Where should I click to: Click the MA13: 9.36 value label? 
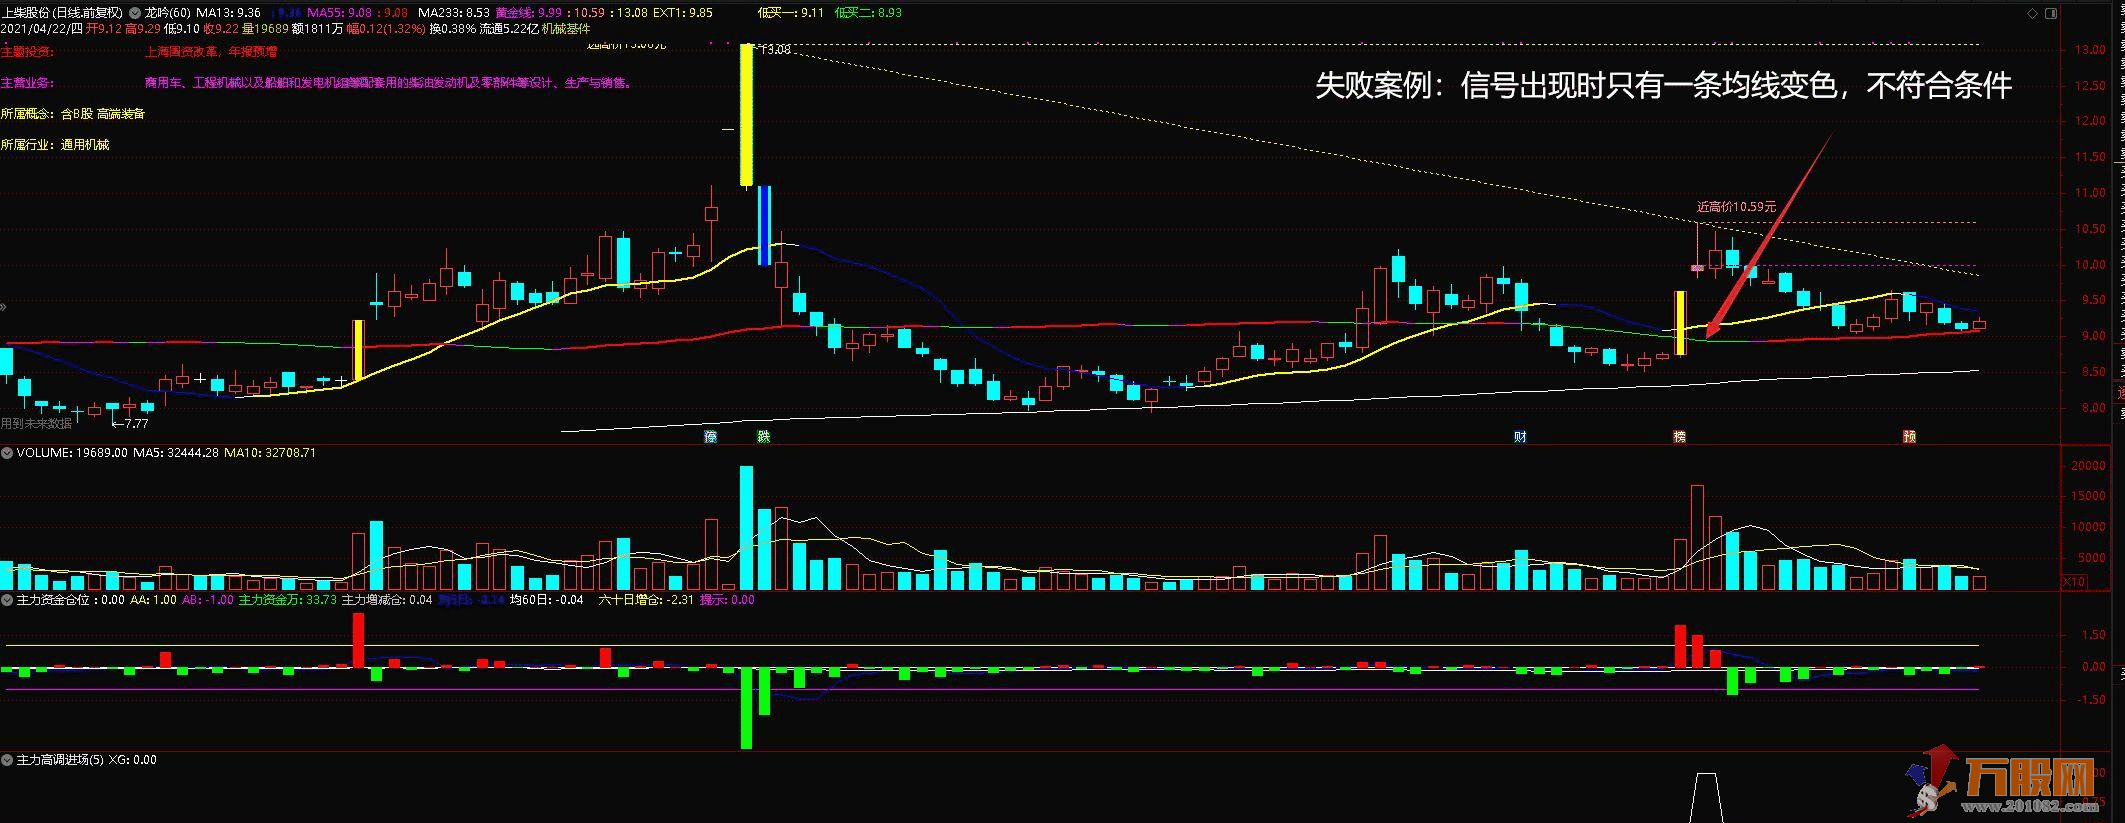tap(228, 13)
